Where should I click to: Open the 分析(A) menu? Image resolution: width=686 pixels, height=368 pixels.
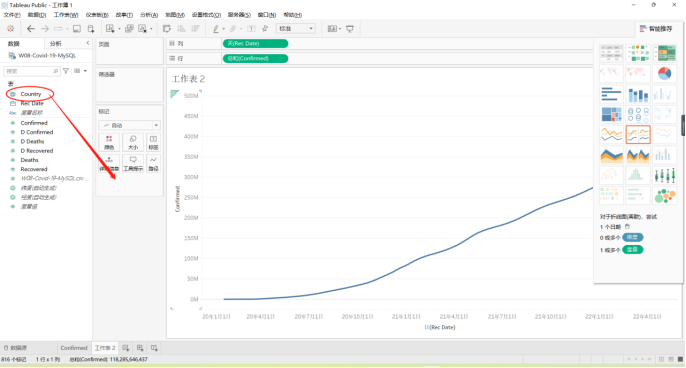tap(149, 15)
